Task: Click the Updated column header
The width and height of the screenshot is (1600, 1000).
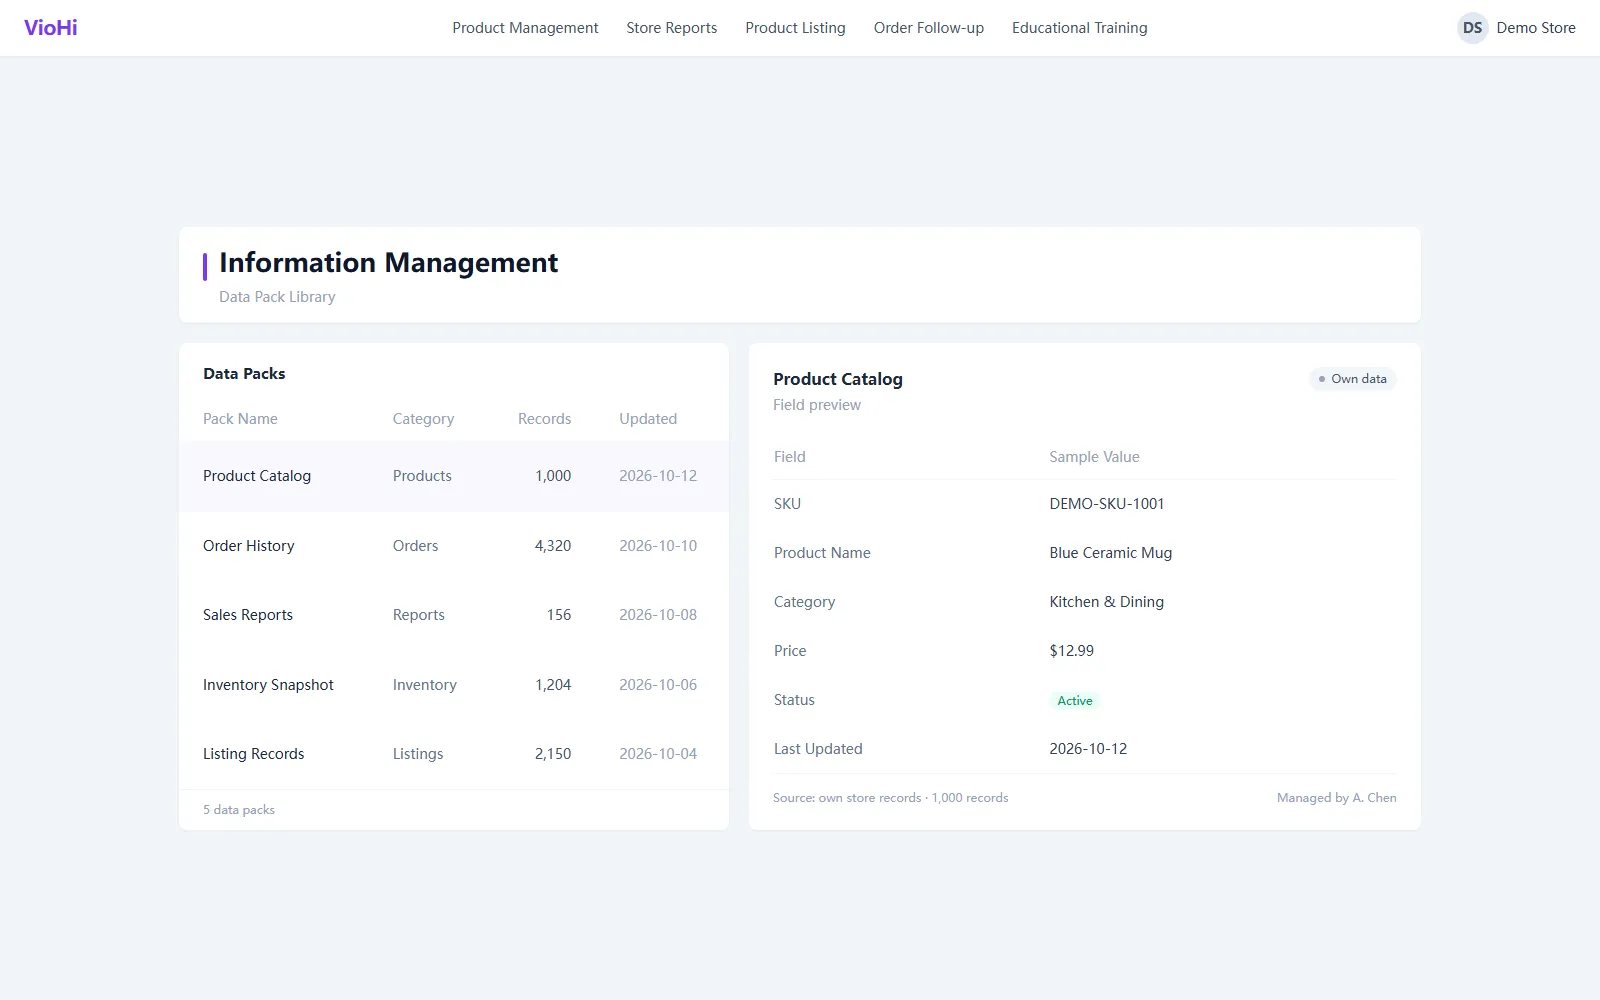Action: pyautogui.click(x=648, y=419)
